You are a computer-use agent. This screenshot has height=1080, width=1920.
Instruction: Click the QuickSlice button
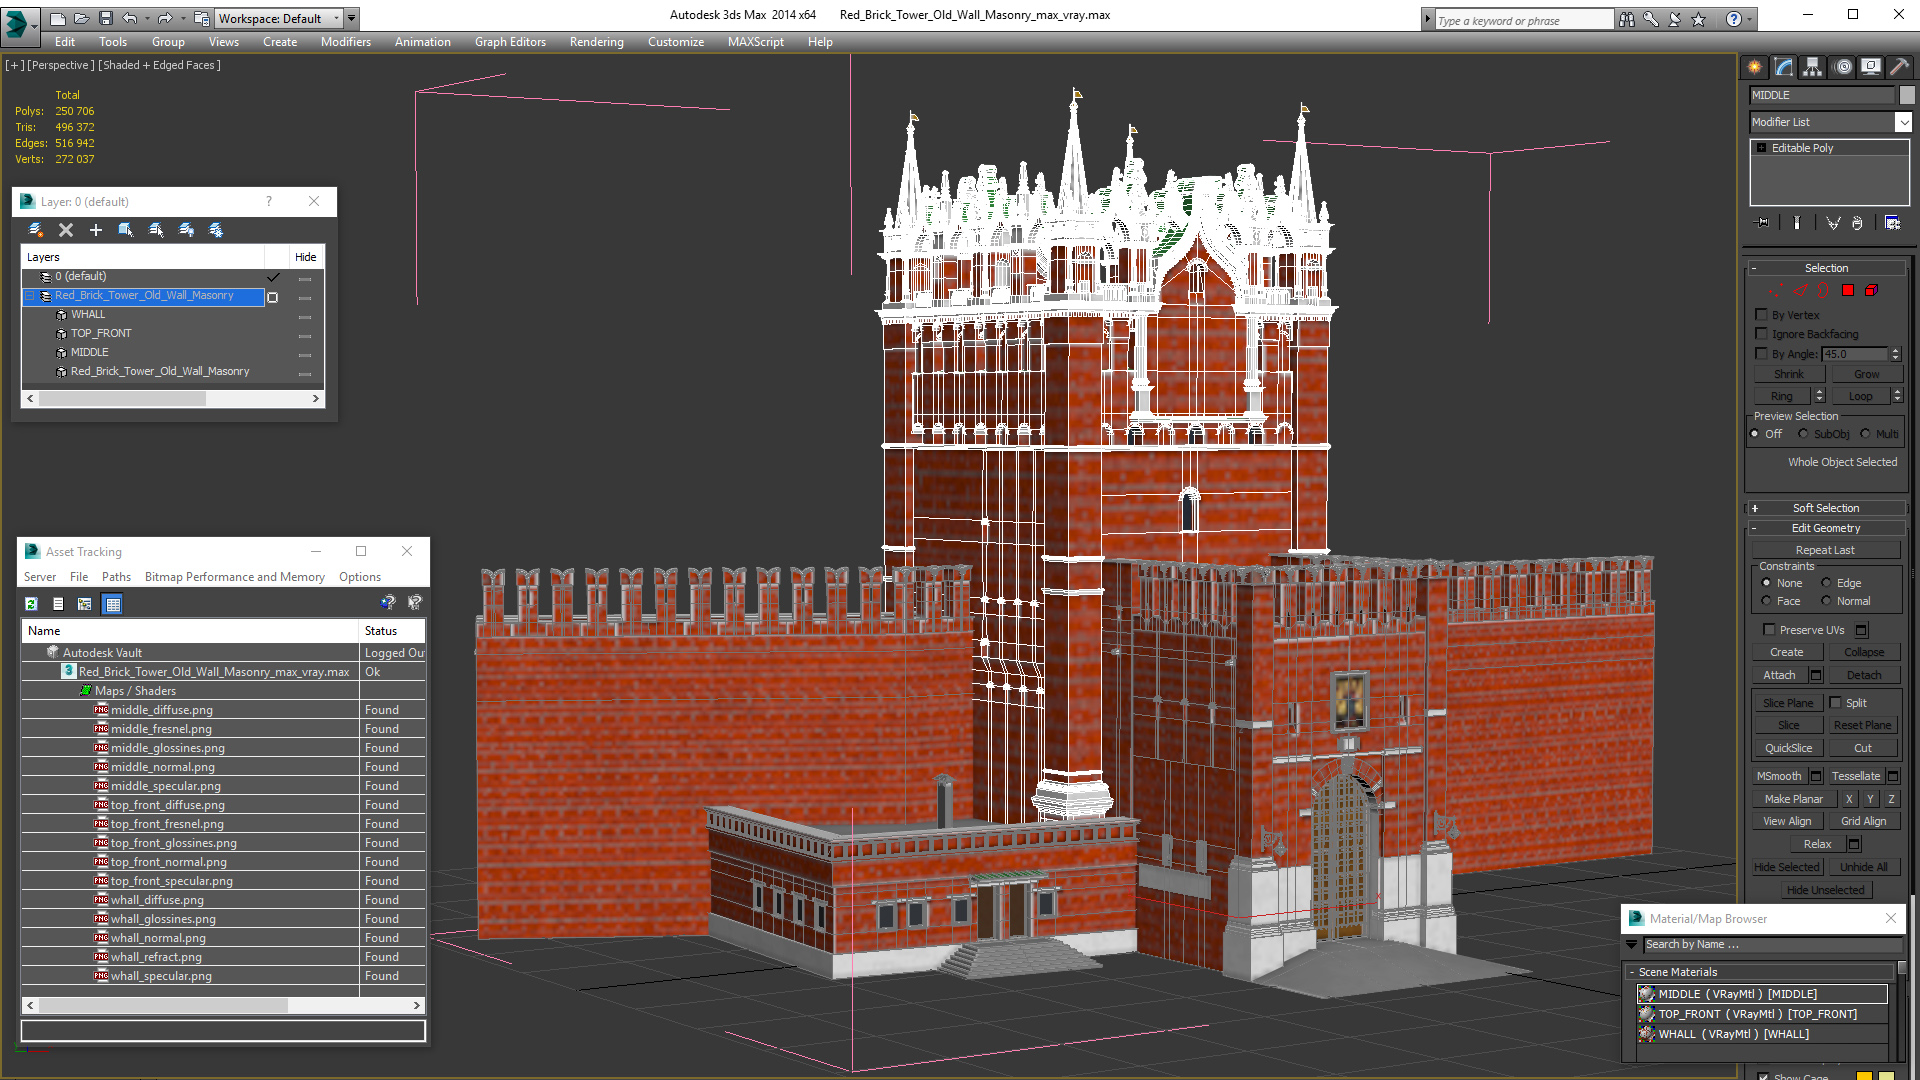[1788, 748]
